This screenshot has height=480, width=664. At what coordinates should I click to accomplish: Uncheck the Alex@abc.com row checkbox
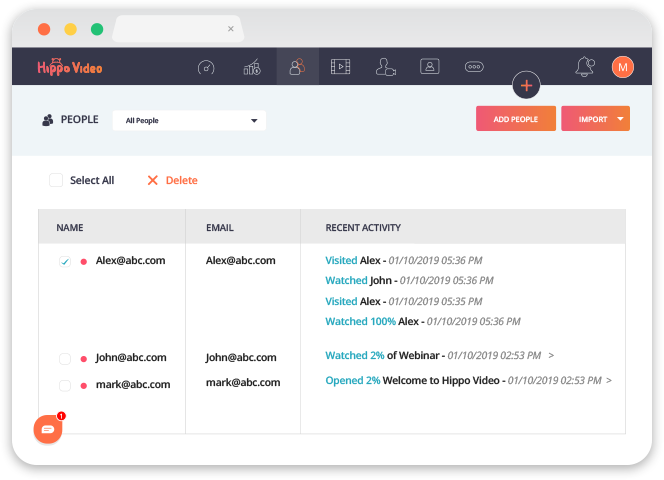(x=65, y=261)
